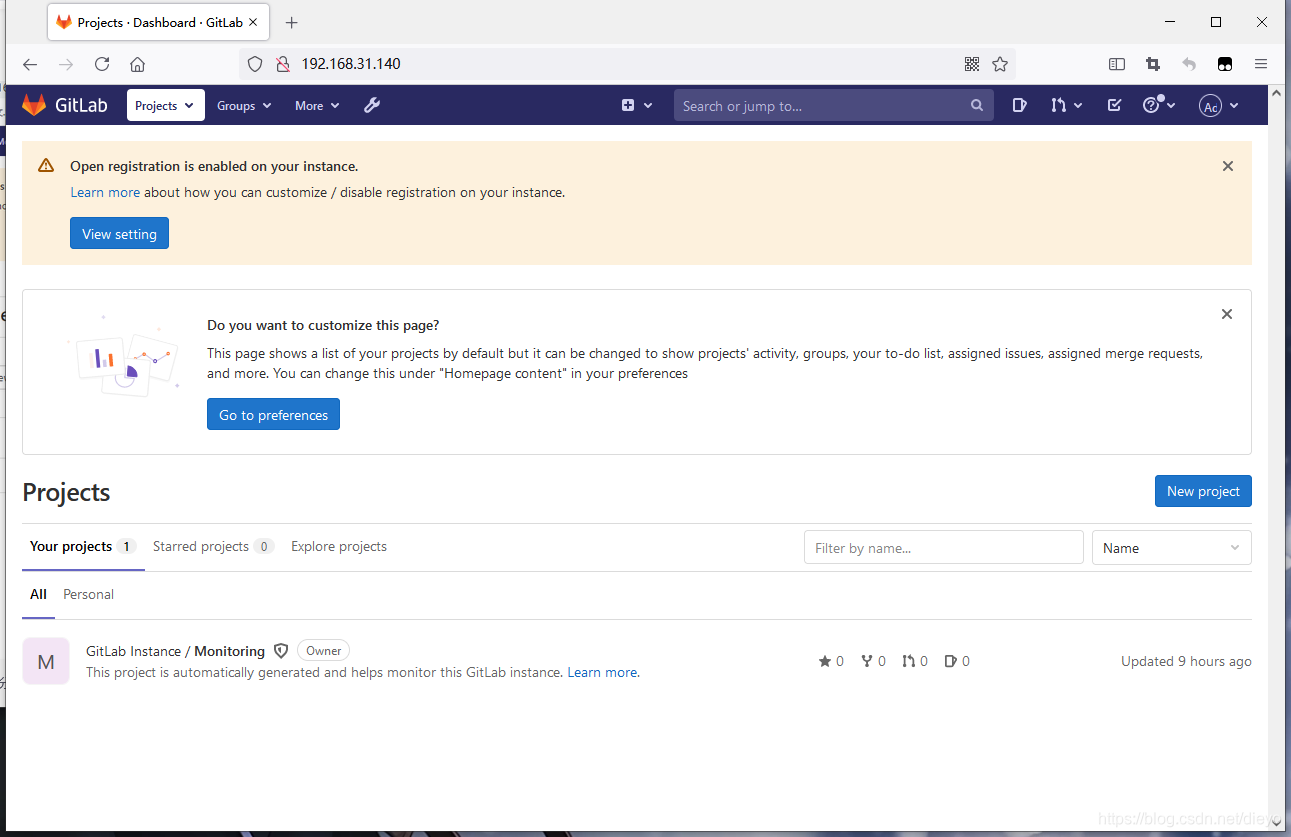Open Learn more link in registration banner
Viewport: 1291px width, 837px height.
tap(105, 192)
